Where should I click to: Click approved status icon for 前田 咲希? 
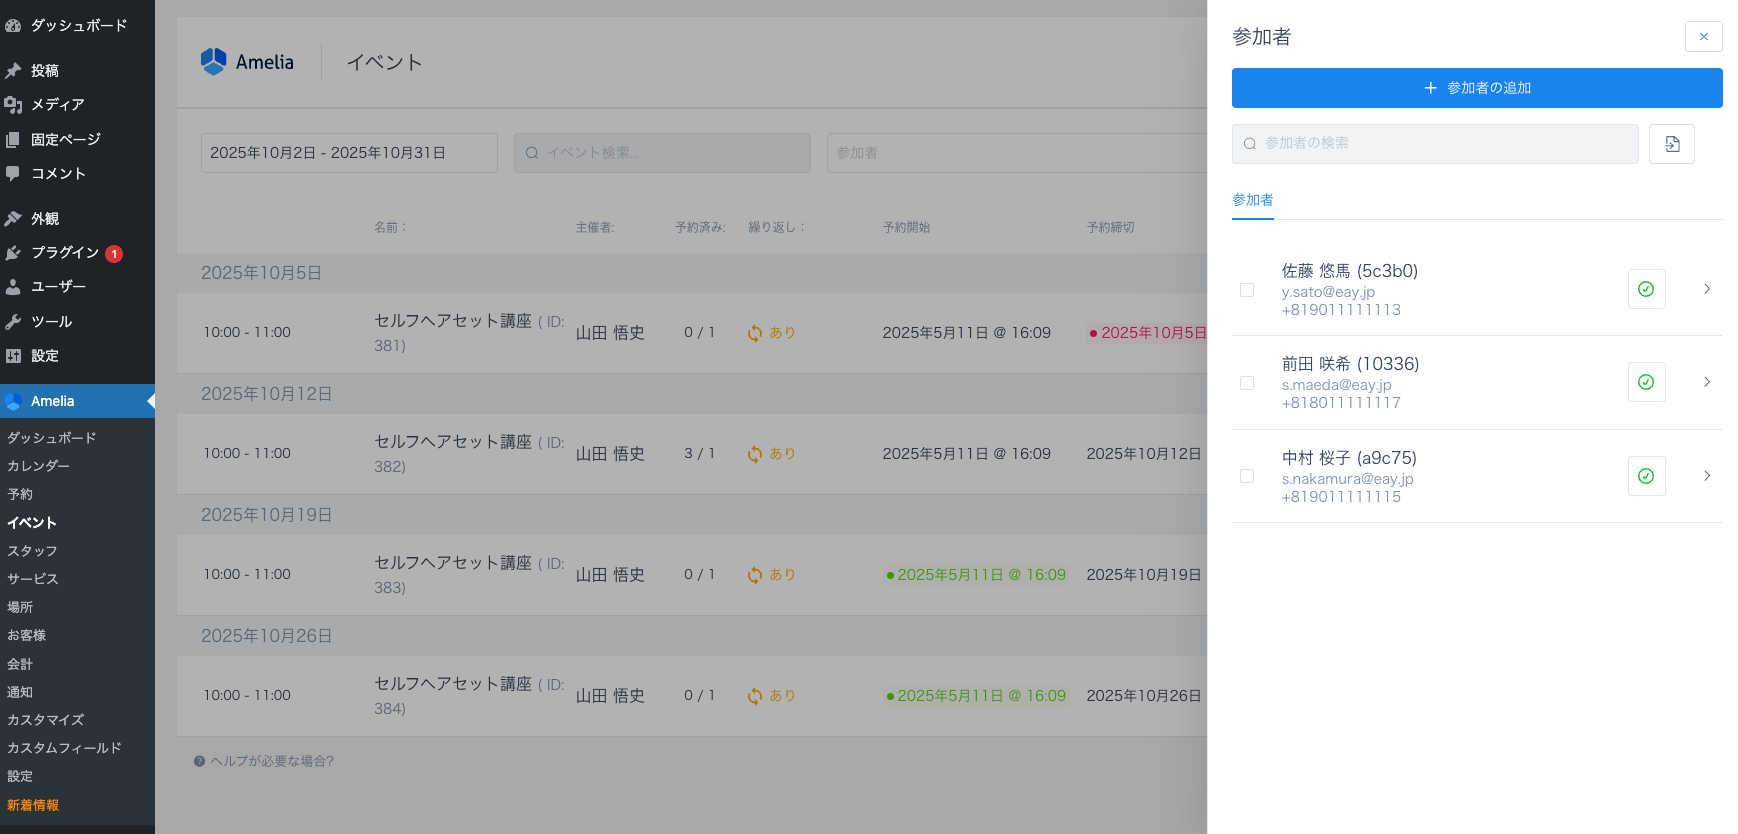[1645, 382]
